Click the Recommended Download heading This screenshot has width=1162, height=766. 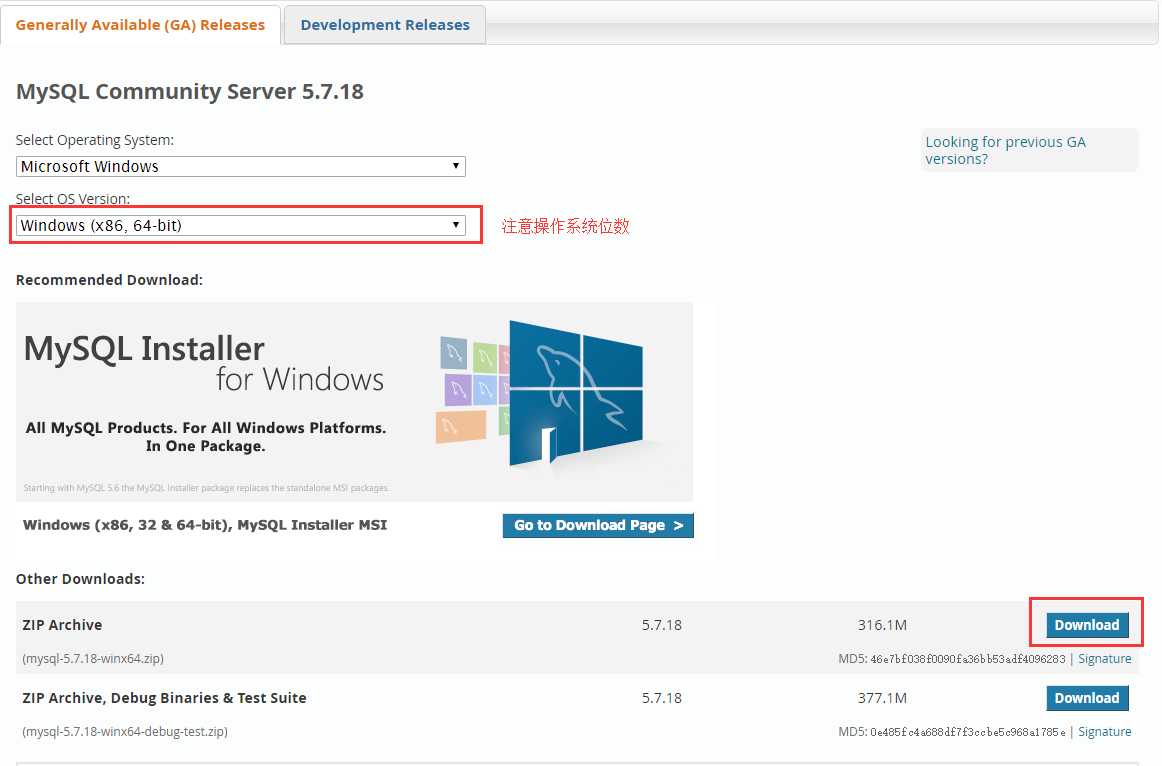pyautogui.click(x=109, y=280)
